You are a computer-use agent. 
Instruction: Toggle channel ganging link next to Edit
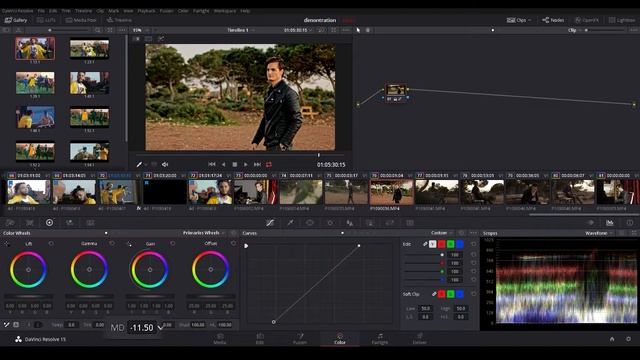click(425, 244)
